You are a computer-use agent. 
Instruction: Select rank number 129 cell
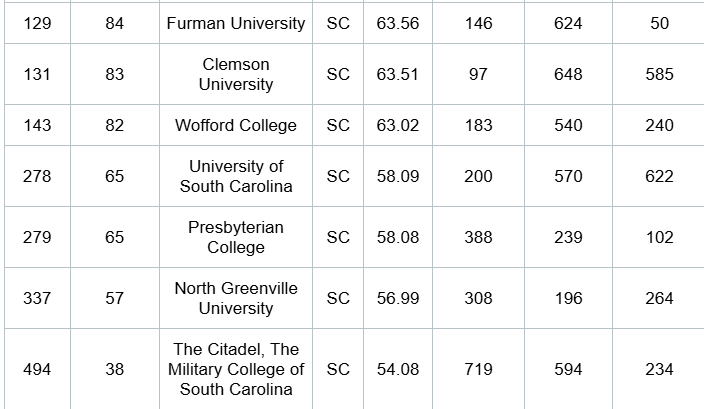(37, 23)
